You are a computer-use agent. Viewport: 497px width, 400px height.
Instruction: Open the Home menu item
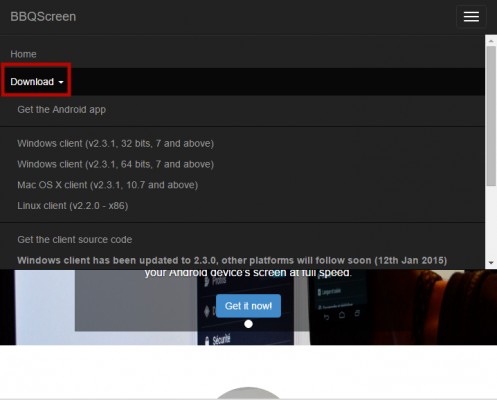[23, 54]
